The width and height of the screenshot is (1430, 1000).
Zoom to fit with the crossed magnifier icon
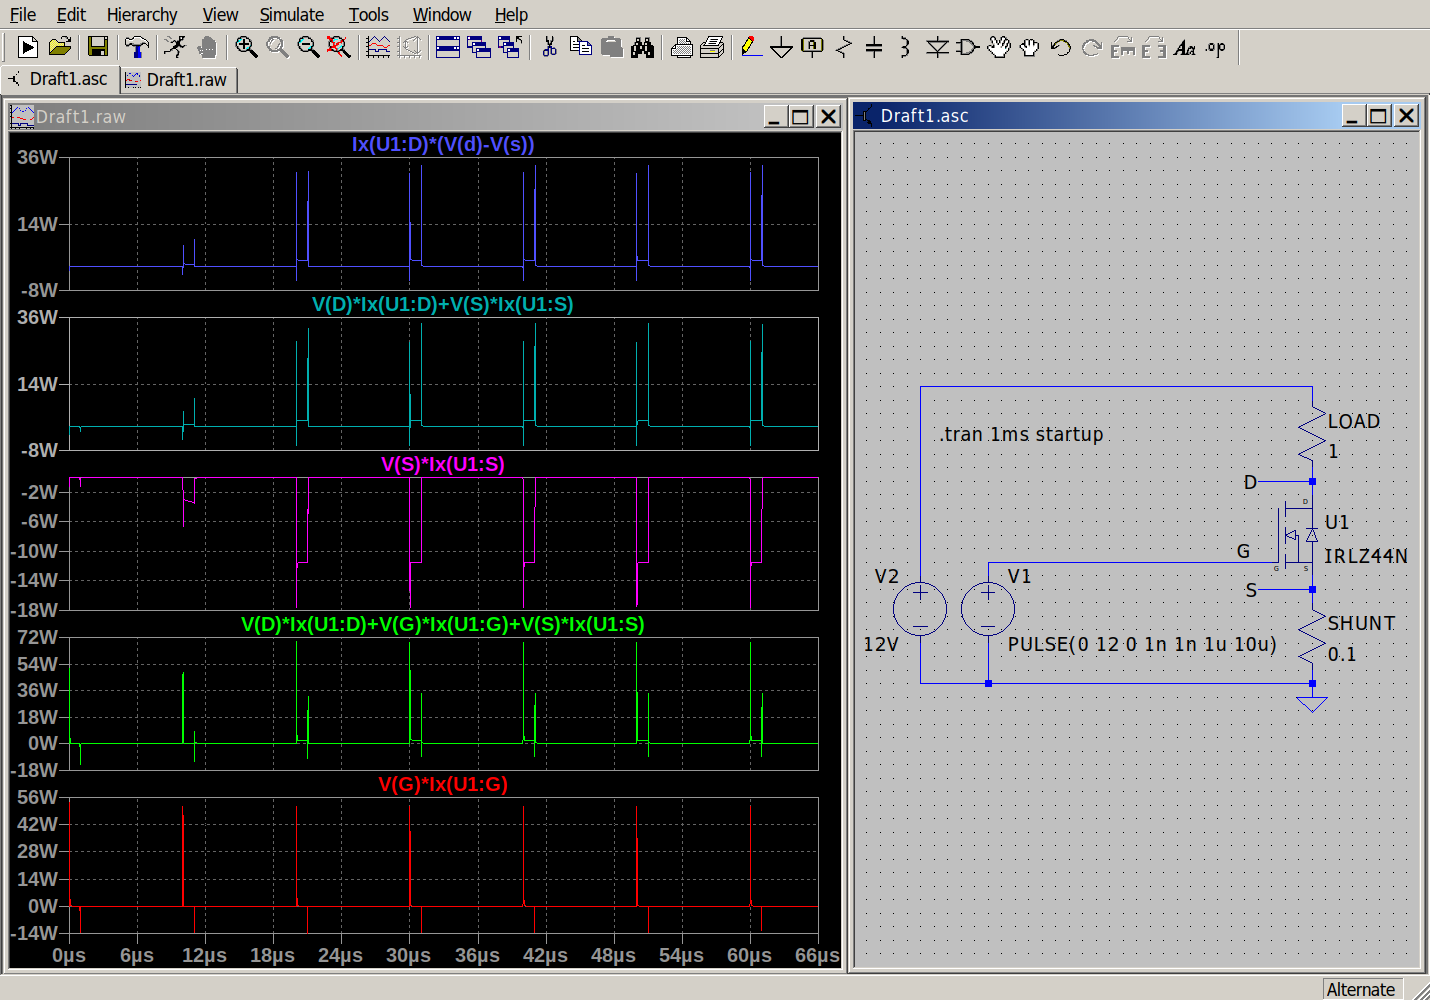pyautogui.click(x=339, y=47)
